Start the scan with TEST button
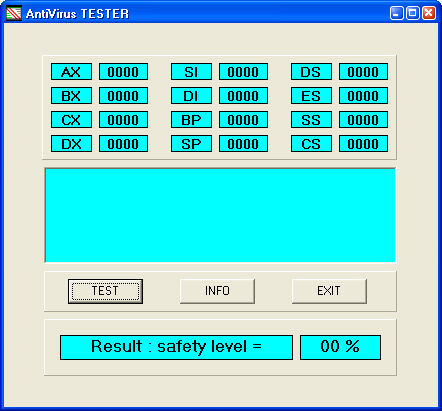 pyautogui.click(x=105, y=291)
